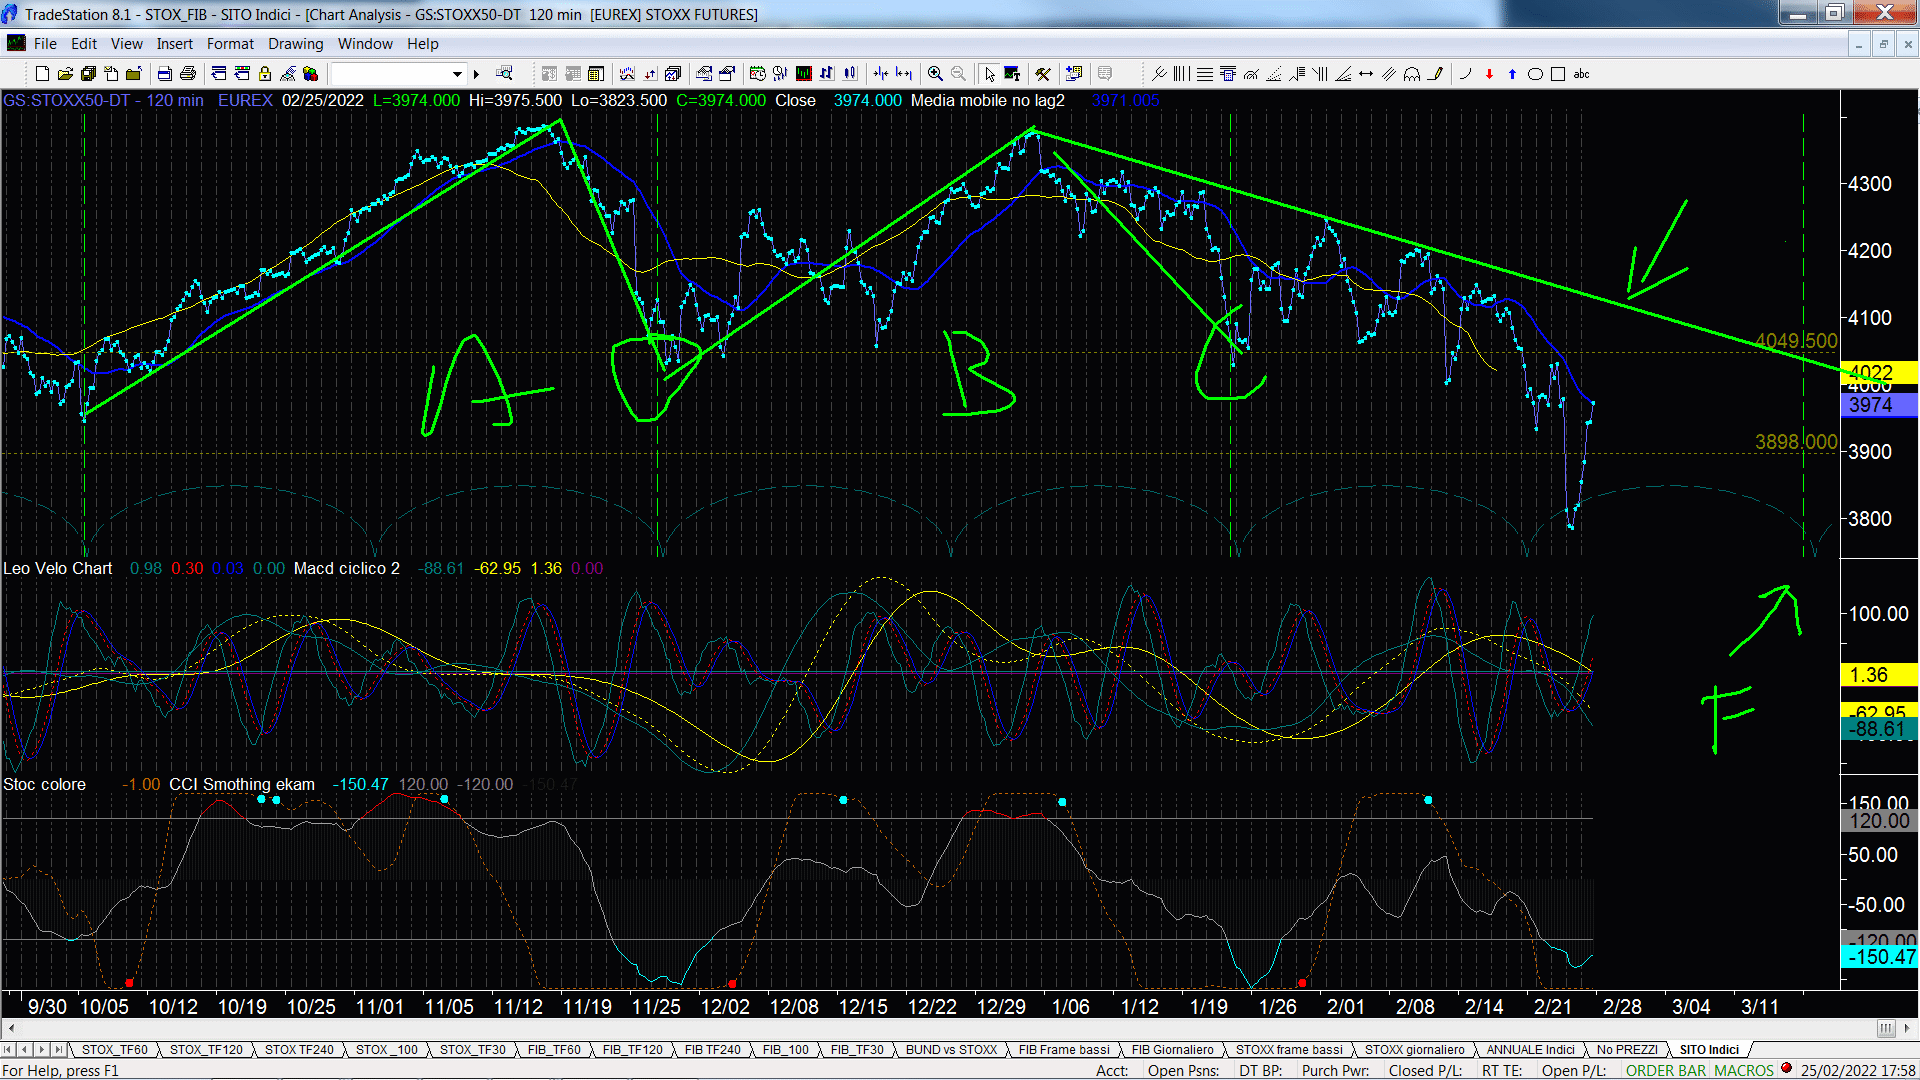The width and height of the screenshot is (1920, 1080).
Task: Select the abc text drawing tool
Action: (x=1581, y=74)
